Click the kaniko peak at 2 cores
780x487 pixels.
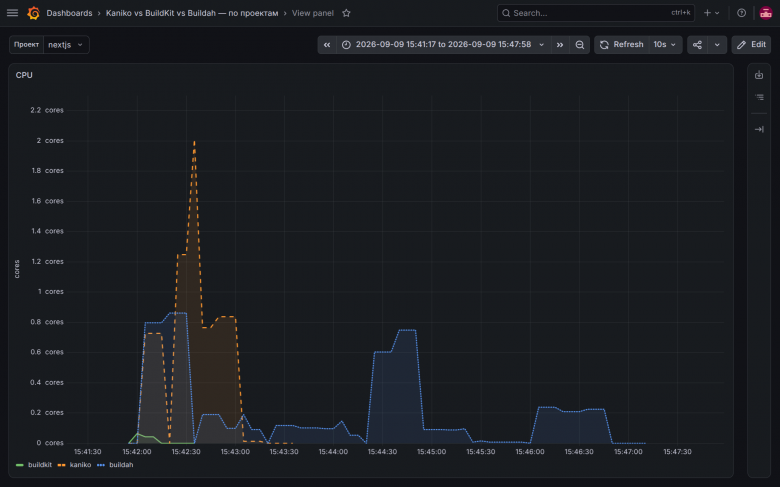[194, 141]
